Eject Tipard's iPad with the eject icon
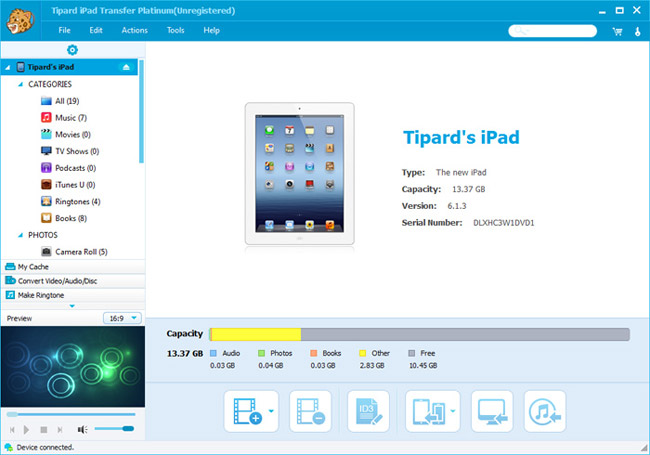 tap(126, 67)
